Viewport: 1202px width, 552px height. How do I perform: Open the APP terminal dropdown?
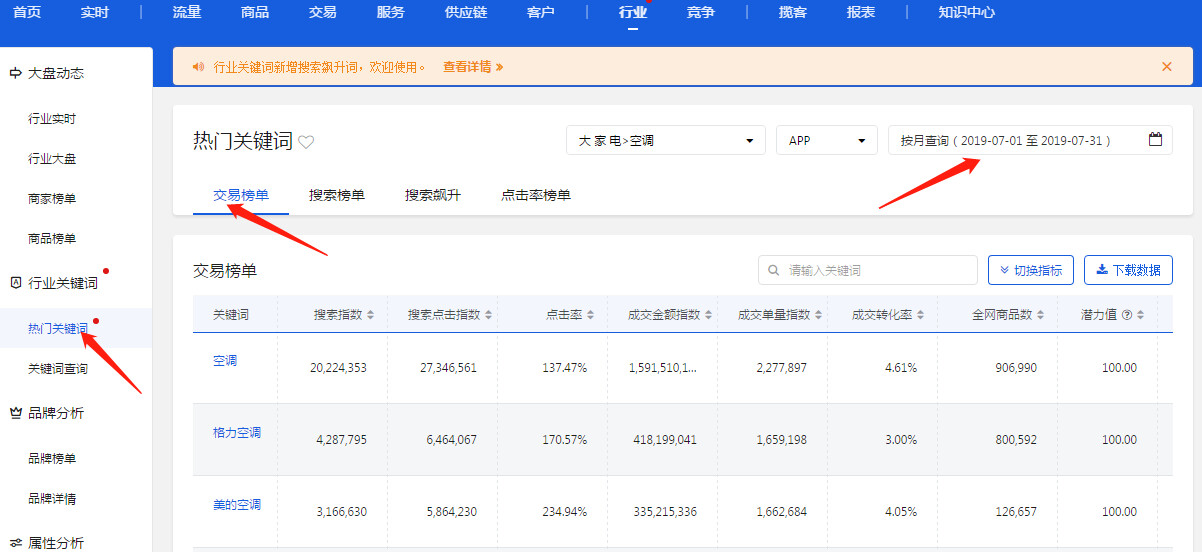[x=827, y=140]
